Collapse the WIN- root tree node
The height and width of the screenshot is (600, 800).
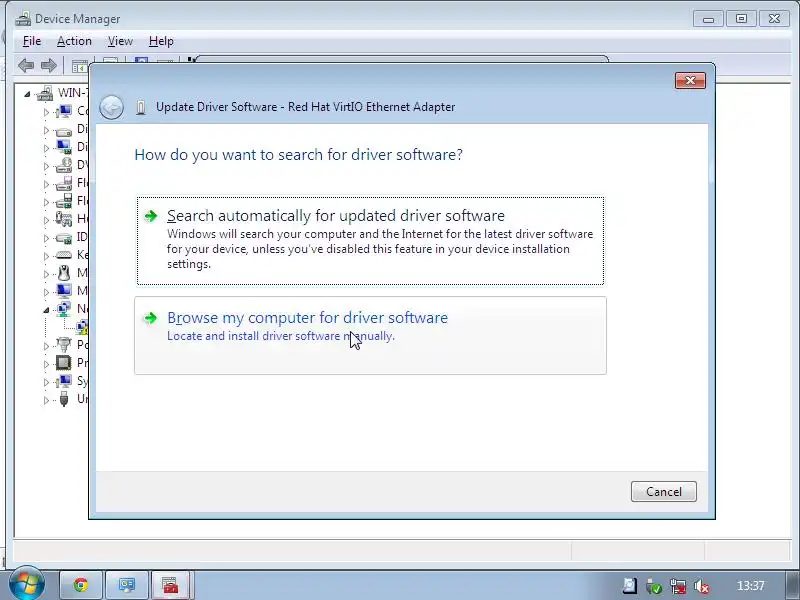[27, 94]
